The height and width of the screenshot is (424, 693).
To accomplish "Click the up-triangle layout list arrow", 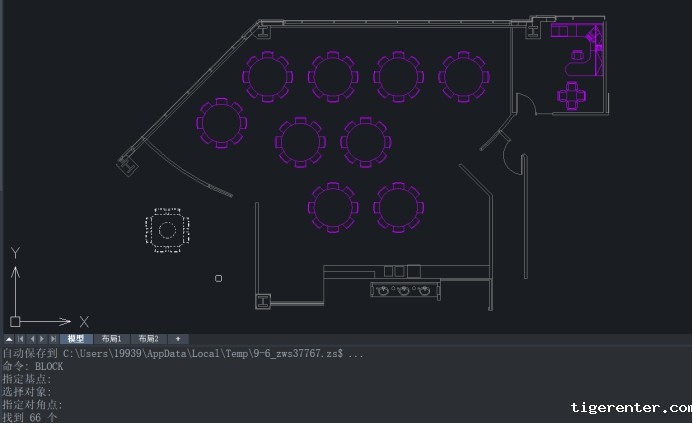I will (x=9, y=339).
